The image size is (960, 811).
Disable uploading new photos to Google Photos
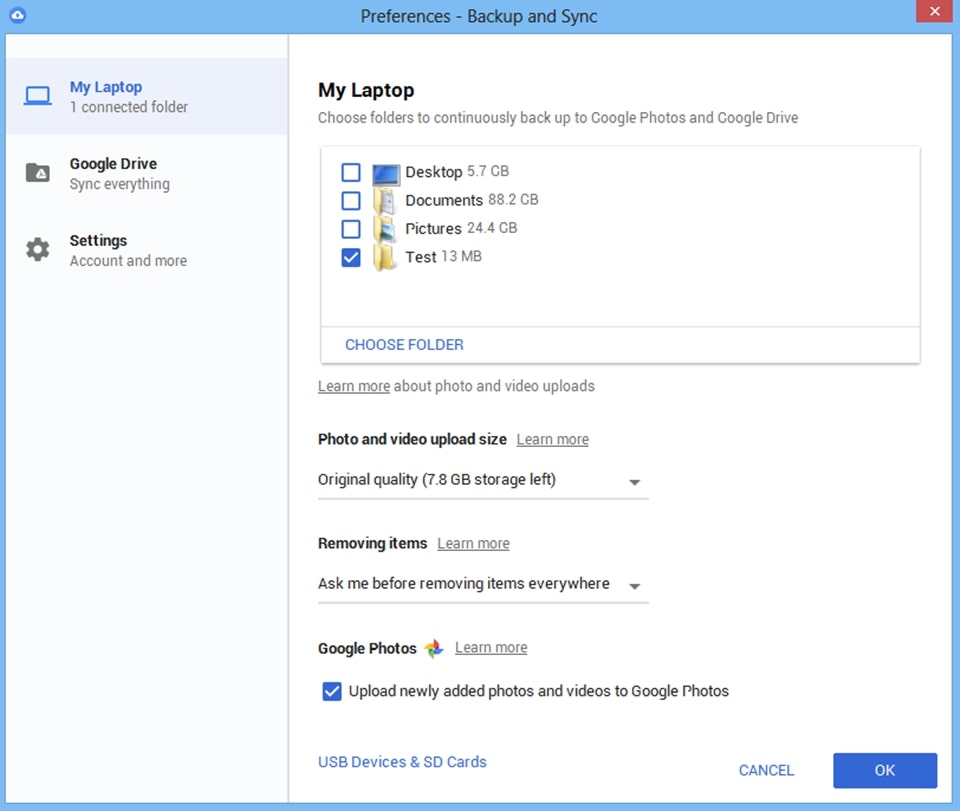click(x=331, y=690)
